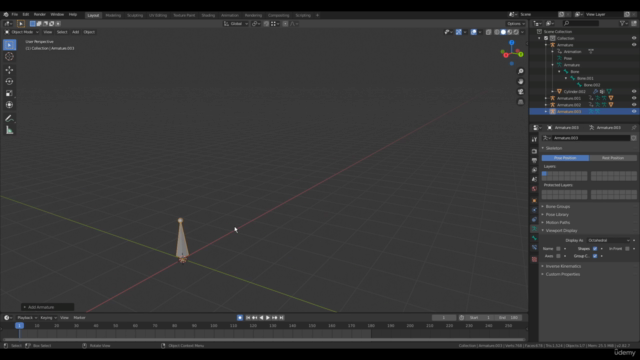This screenshot has height=360, width=640.
Task: Jump to the timeline end frame button
Action: click(281, 318)
